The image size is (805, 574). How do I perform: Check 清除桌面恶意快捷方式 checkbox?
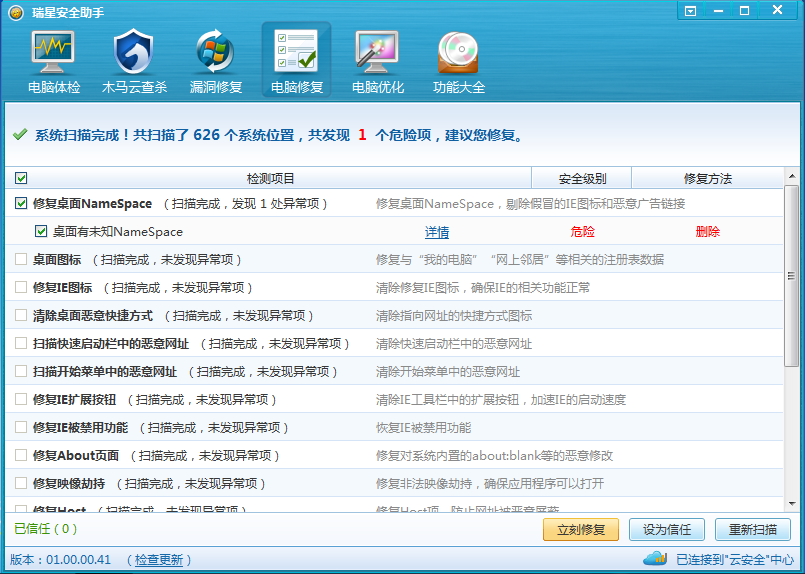pos(21,315)
